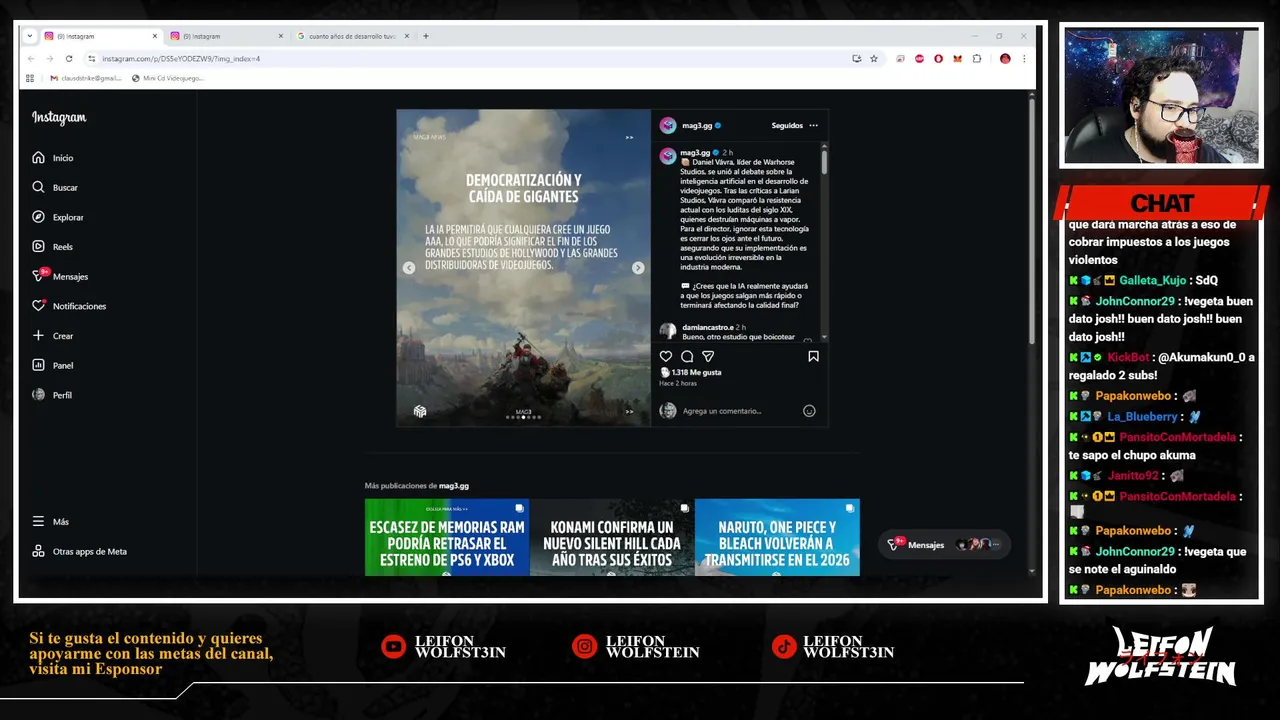Open damiancastro.e commenter profile

tap(707, 327)
